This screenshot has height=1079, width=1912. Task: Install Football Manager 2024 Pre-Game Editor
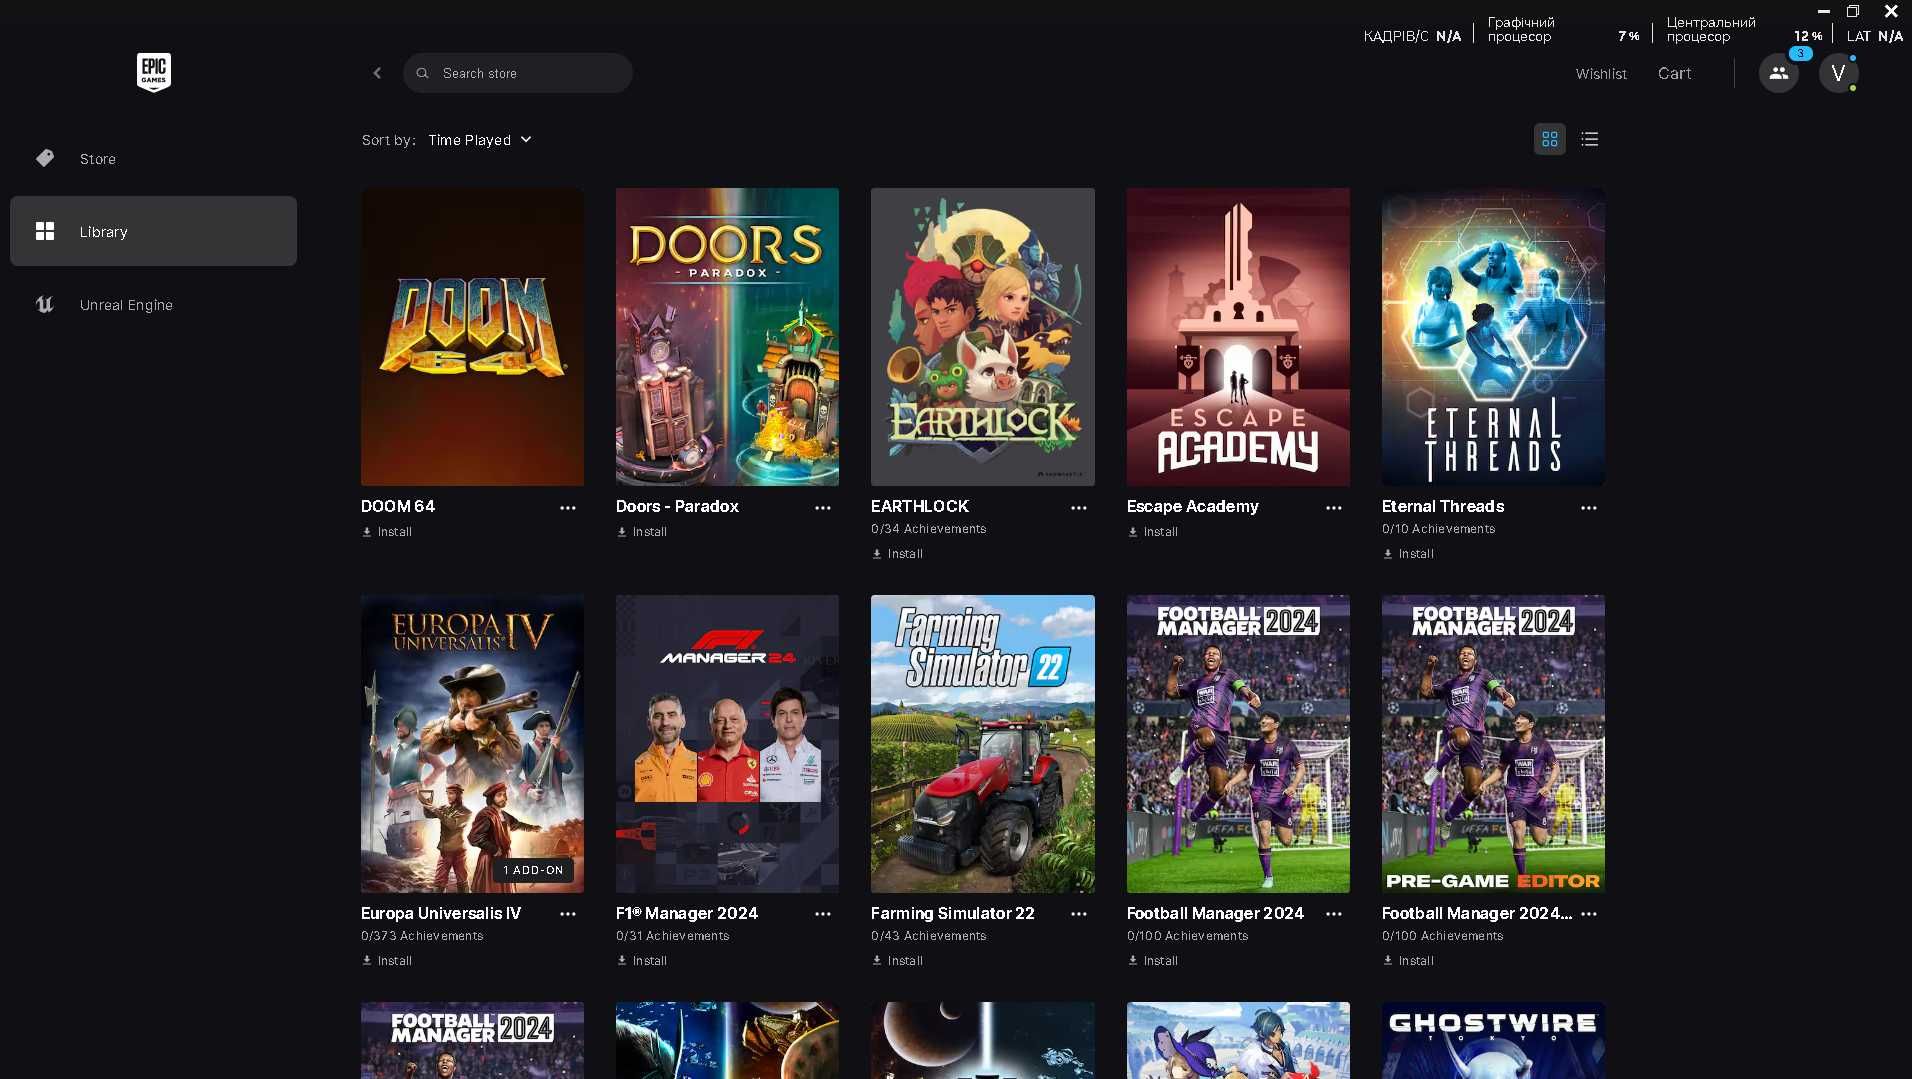pyautogui.click(x=1408, y=961)
